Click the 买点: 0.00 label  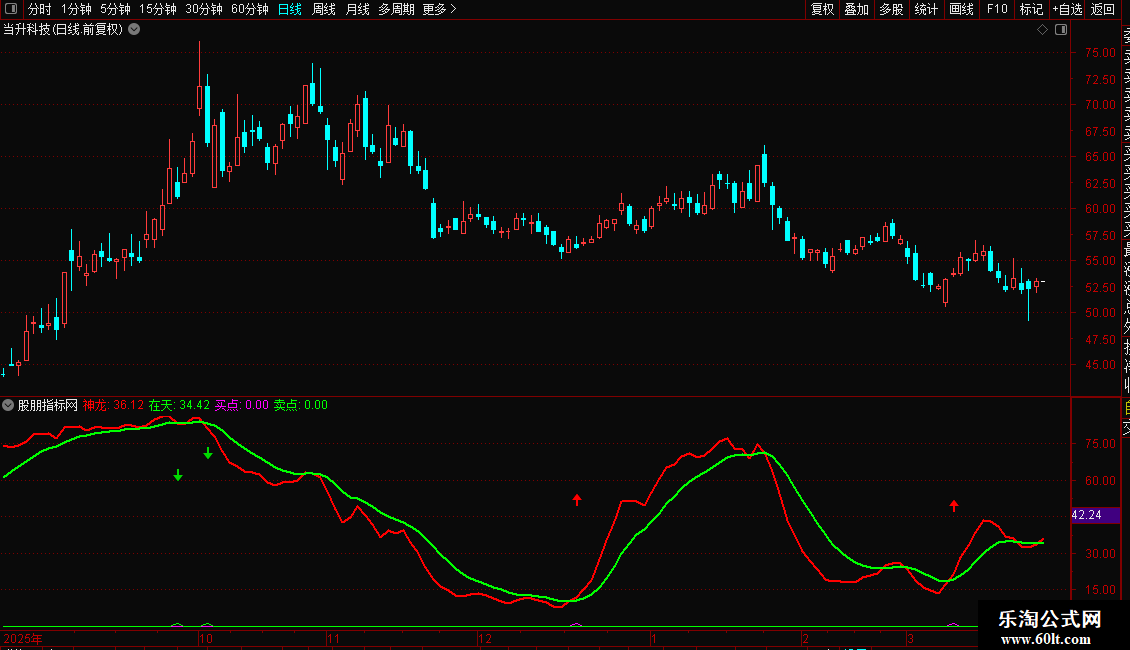241,405
